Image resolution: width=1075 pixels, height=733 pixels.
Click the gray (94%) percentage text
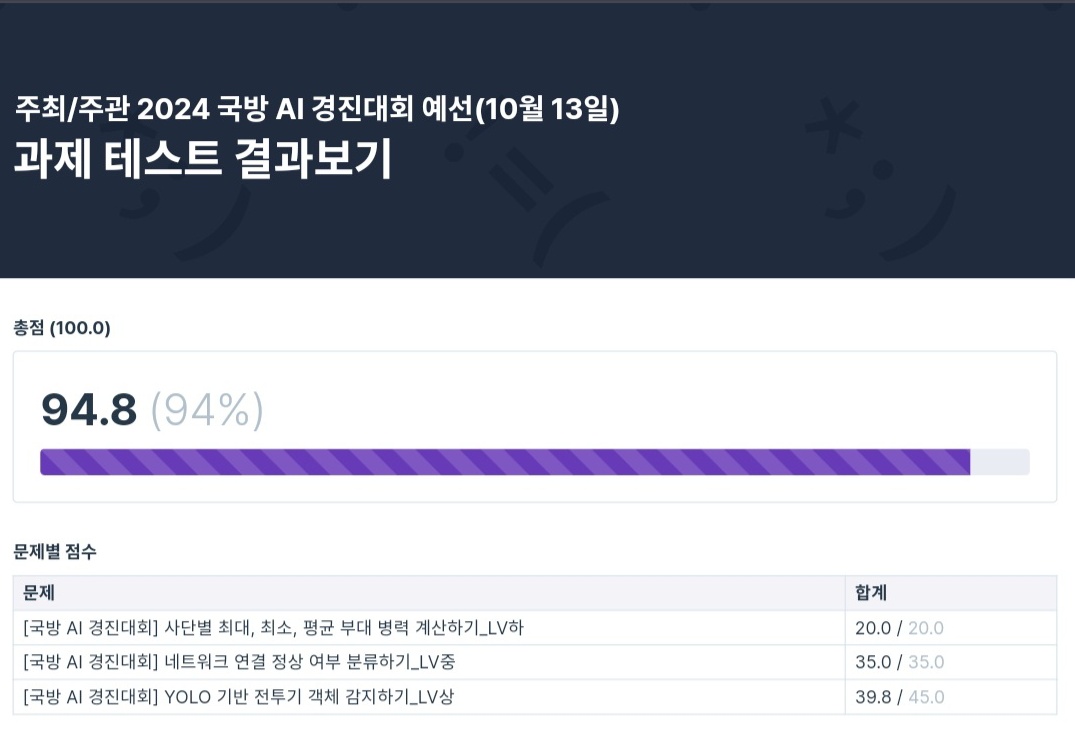click(x=207, y=410)
